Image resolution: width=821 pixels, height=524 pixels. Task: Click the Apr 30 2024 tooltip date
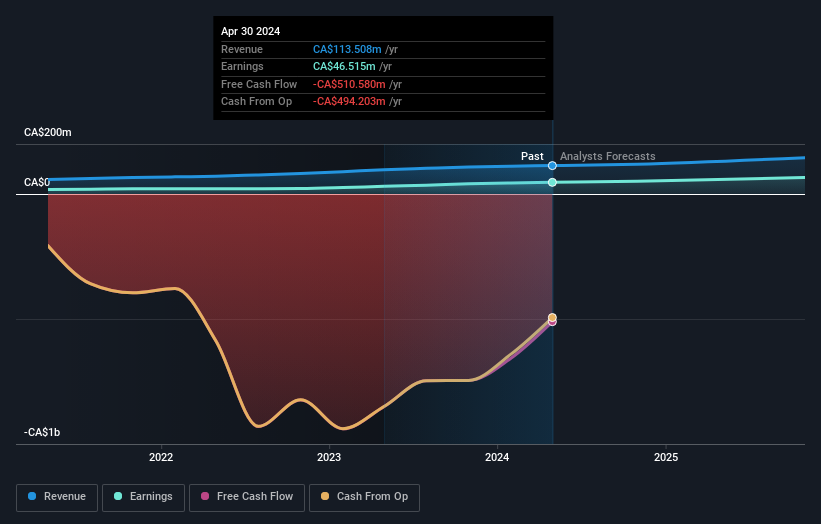[x=250, y=31]
